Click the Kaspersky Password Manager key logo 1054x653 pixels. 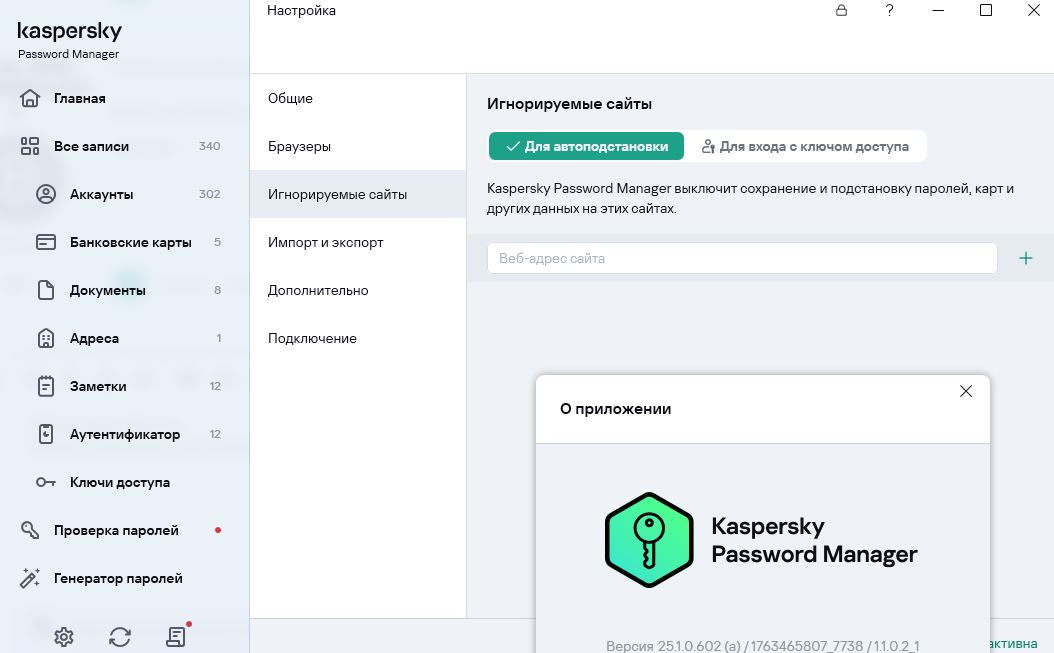(x=648, y=539)
